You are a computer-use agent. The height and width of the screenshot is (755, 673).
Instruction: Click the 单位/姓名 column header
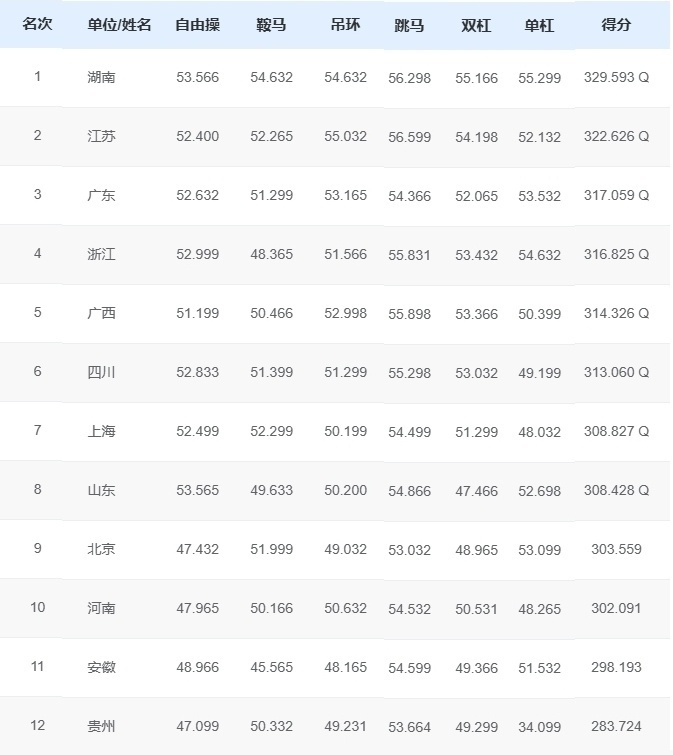pyautogui.click(x=119, y=24)
